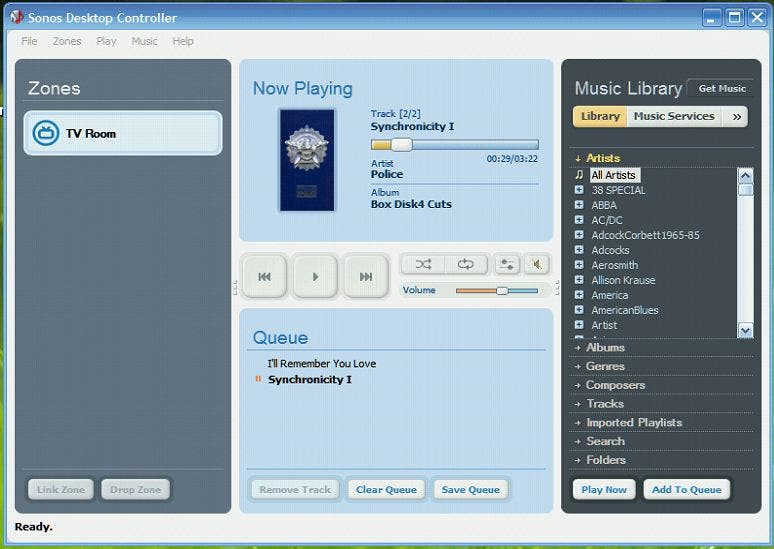
Task: Click the Remove Track button
Action: [295, 489]
